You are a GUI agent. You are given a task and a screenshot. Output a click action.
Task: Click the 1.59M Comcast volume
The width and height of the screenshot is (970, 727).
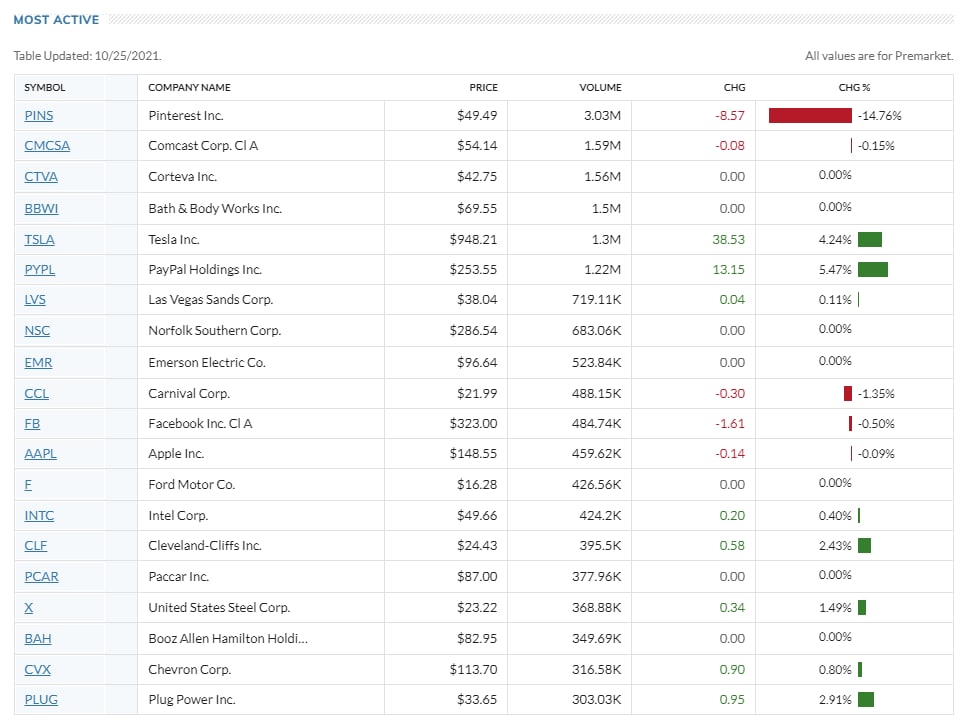(603, 145)
